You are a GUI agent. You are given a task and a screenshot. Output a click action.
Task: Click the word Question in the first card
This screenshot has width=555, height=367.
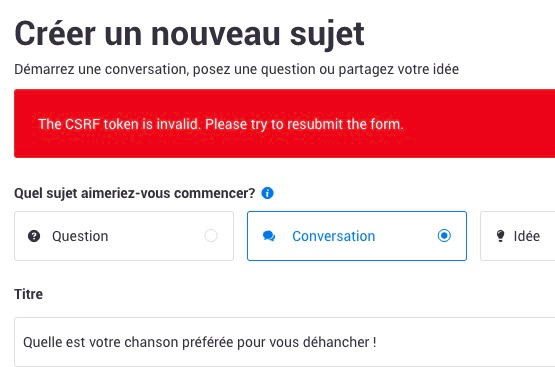tap(80, 236)
